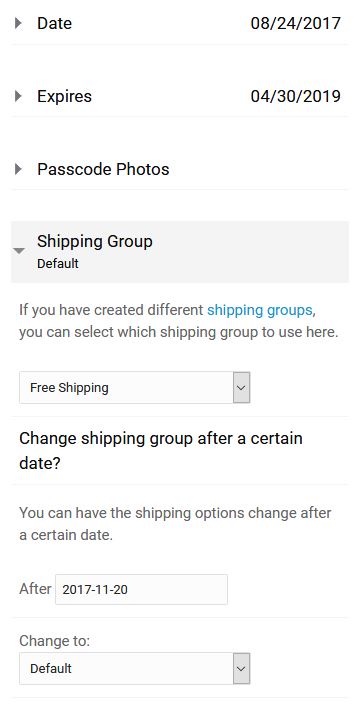
Task: Collapse the Shipping Group section arrow
Action: [x=19, y=251]
